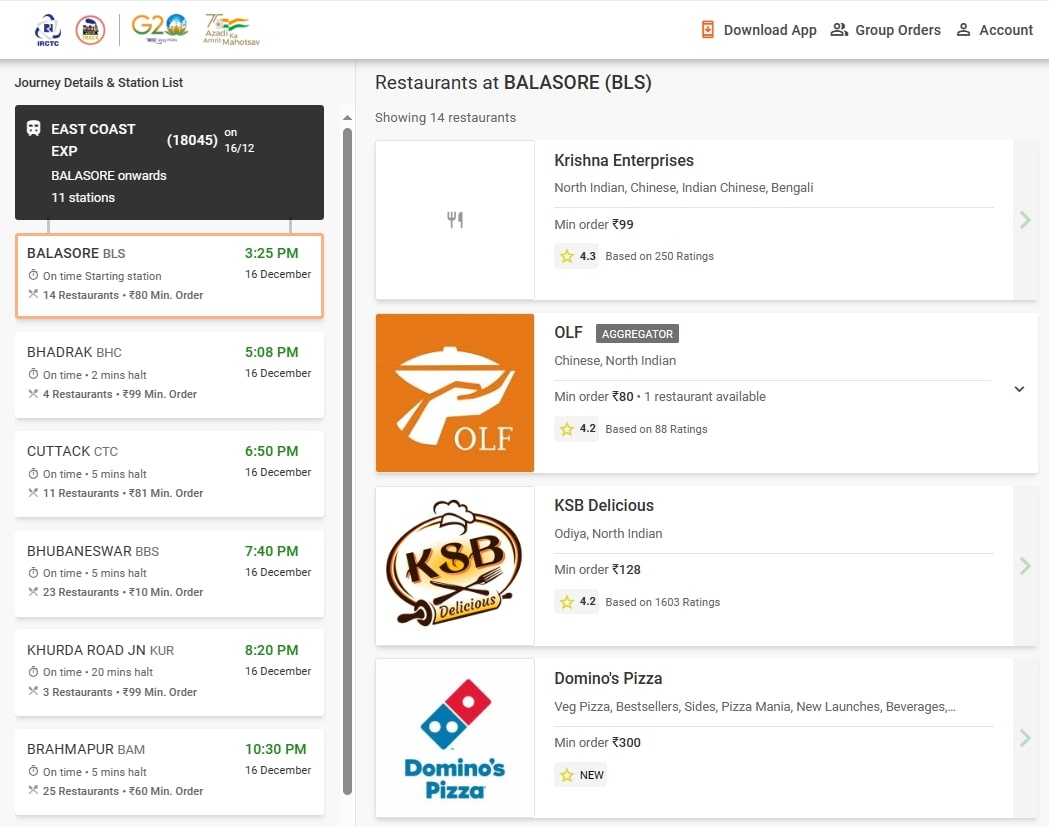Click 'Based on 250 Ratings' text
The height and width of the screenshot is (827, 1049).
660,256
